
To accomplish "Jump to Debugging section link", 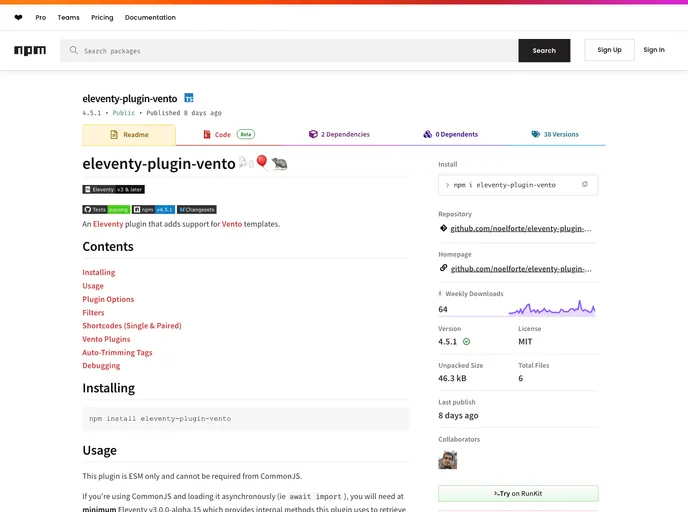I will click(x=101, y=365).
